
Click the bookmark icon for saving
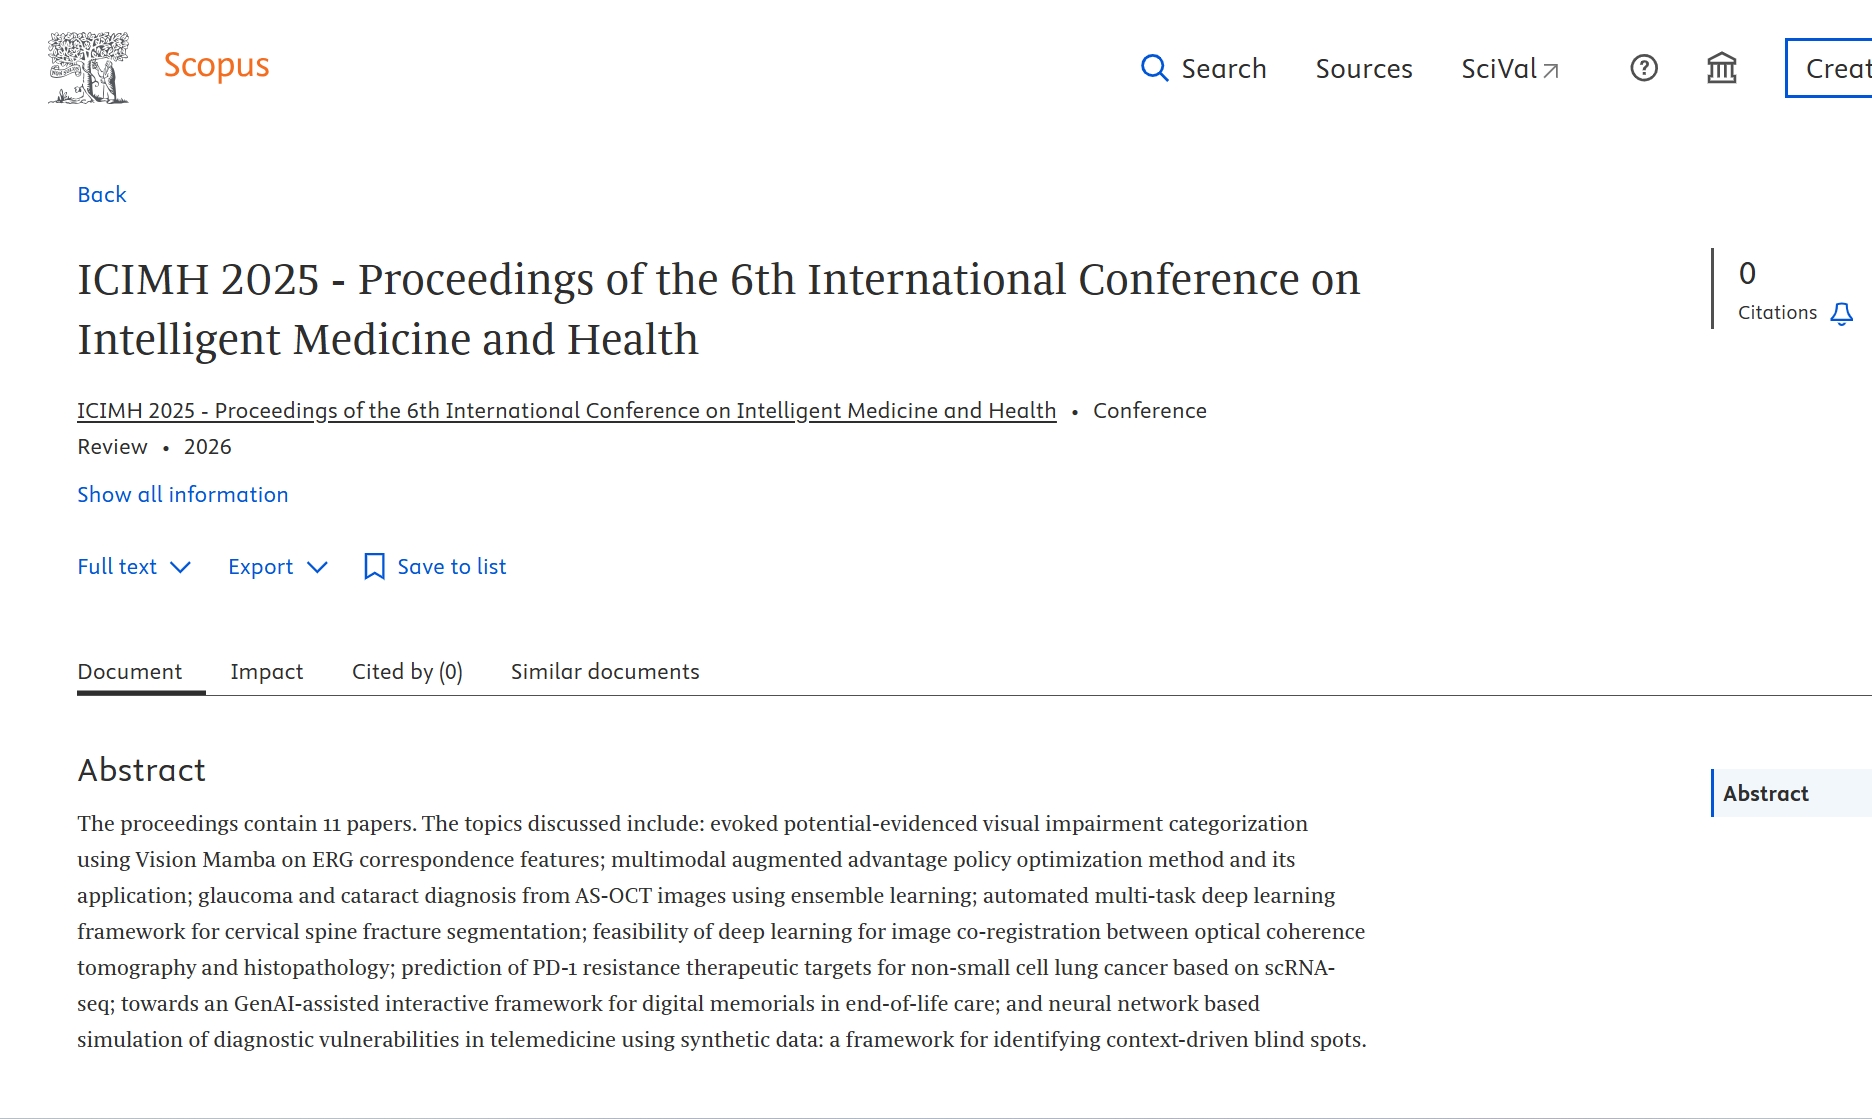pyautogui.click(x=374, y=567)
